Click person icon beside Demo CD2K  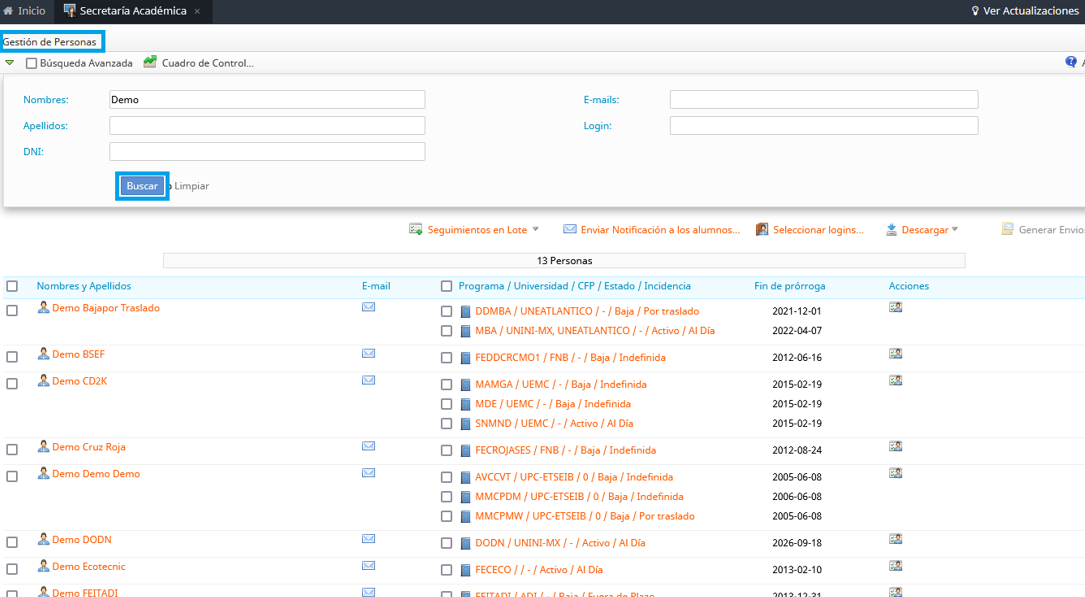[x=43, y=381]
